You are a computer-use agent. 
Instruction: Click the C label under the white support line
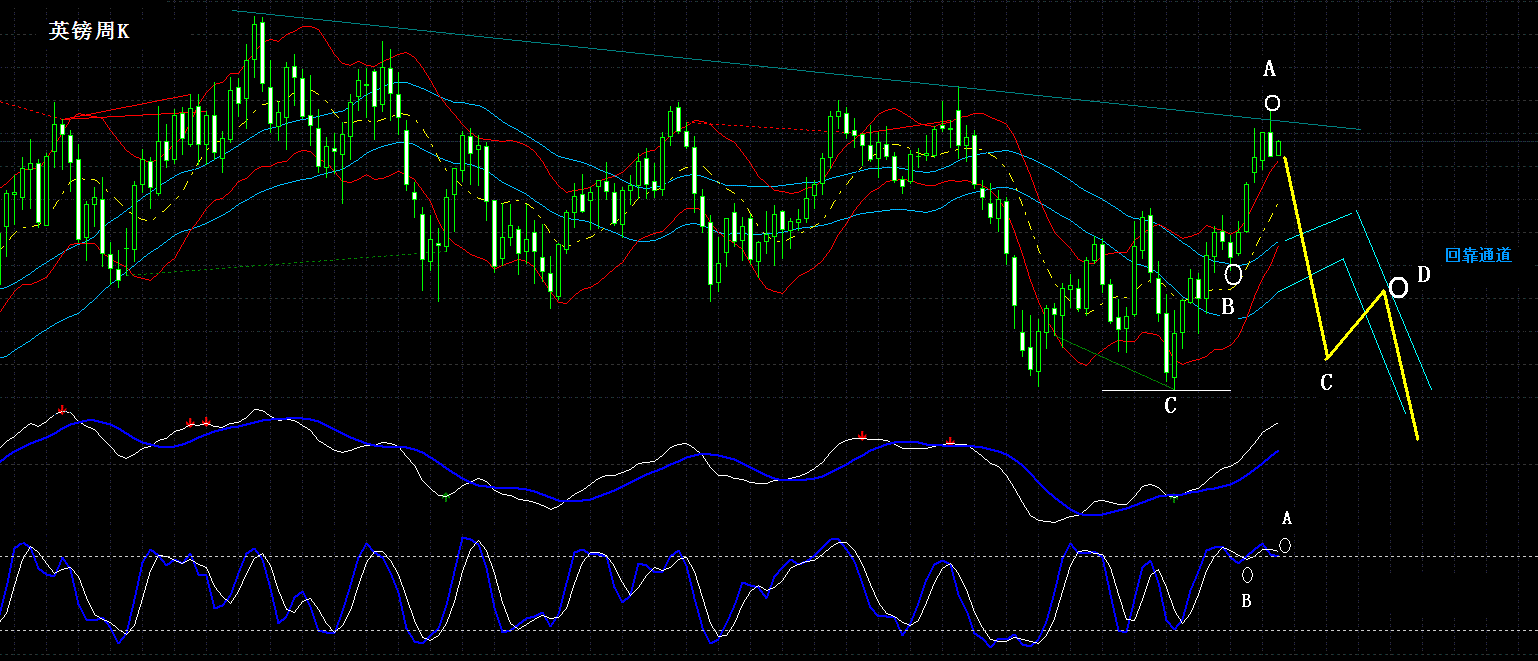tap(1170, 406)
